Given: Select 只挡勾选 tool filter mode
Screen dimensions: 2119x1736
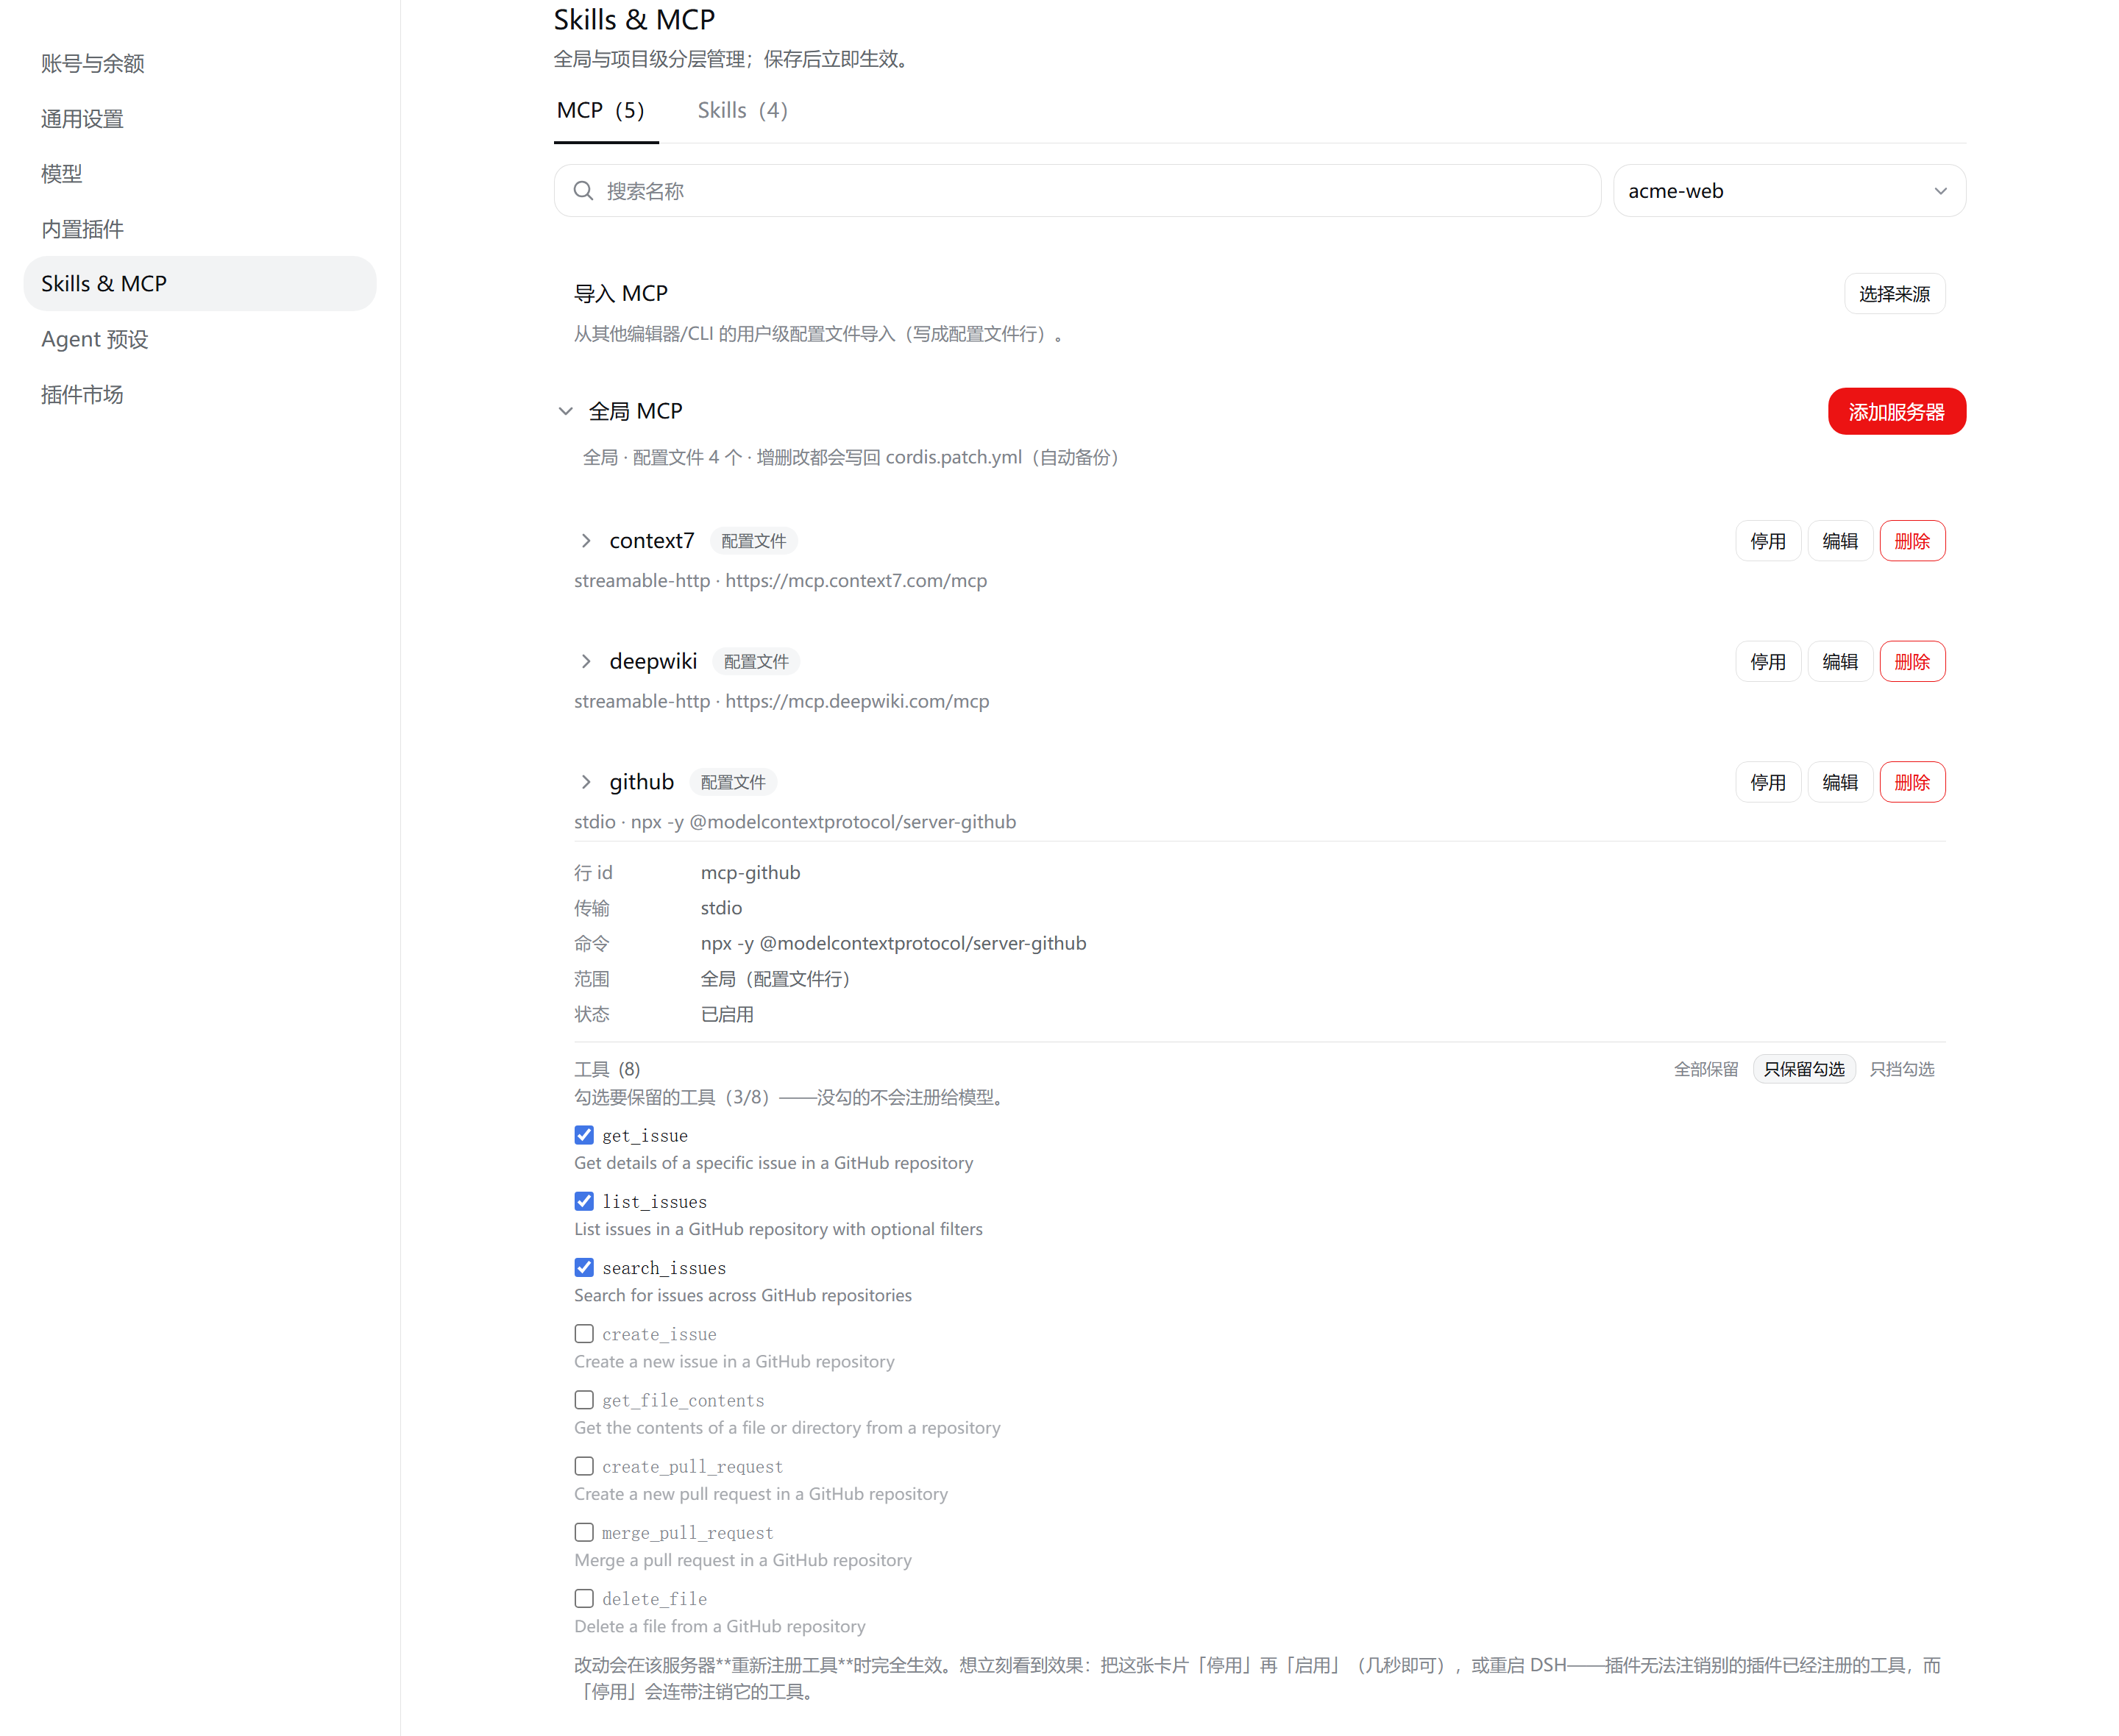Looking at the screenshot, I should (x=1901, y=1069).
